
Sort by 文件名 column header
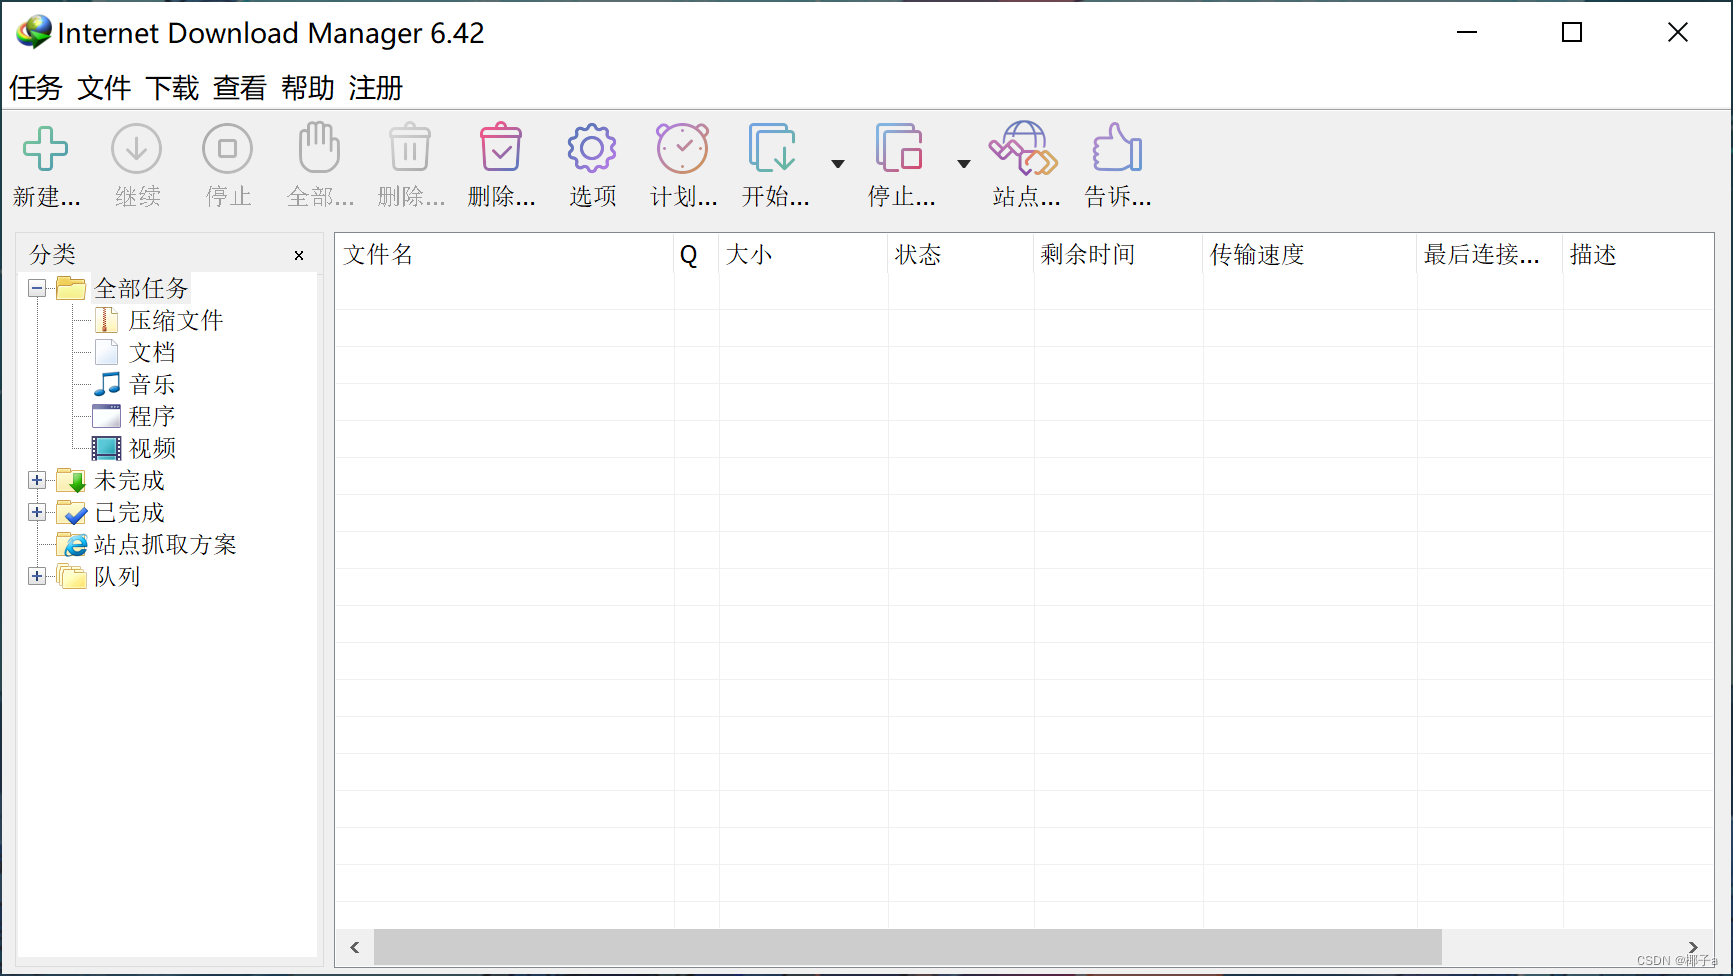point(505,255)
